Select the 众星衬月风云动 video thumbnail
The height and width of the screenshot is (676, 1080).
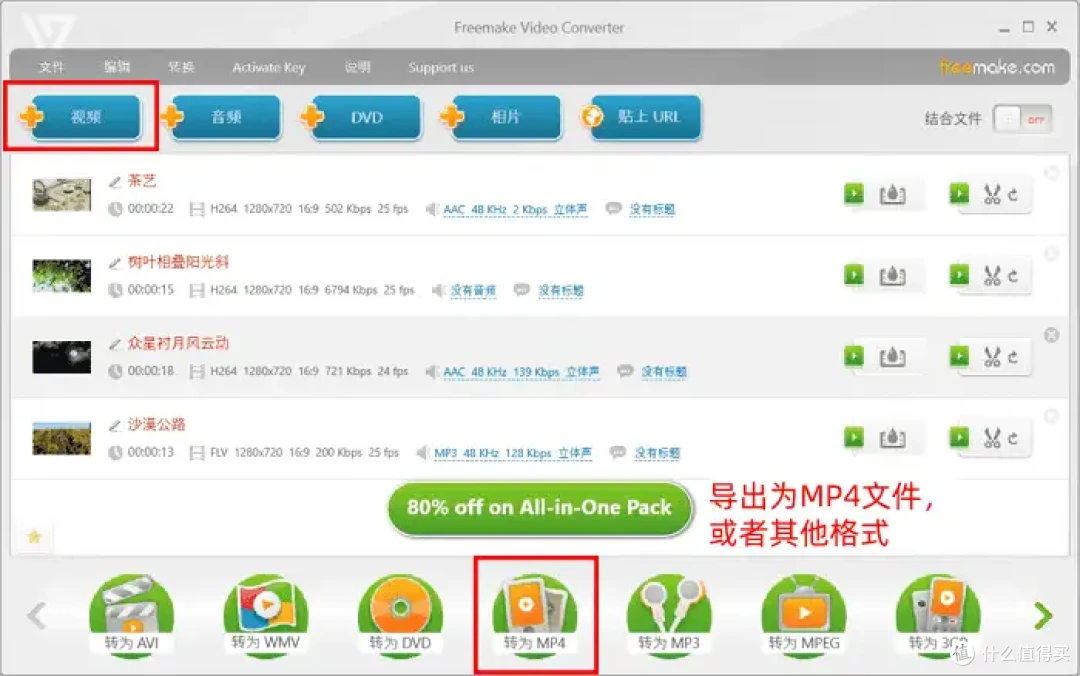point(61,357)
